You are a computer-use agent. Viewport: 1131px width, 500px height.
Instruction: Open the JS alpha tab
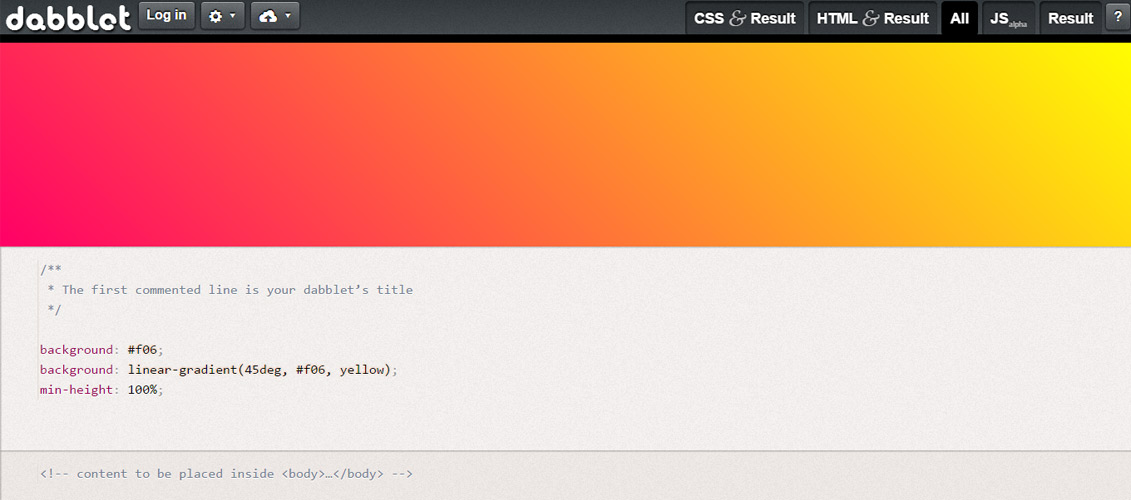pyautogui.click(x=1008, y=19)
